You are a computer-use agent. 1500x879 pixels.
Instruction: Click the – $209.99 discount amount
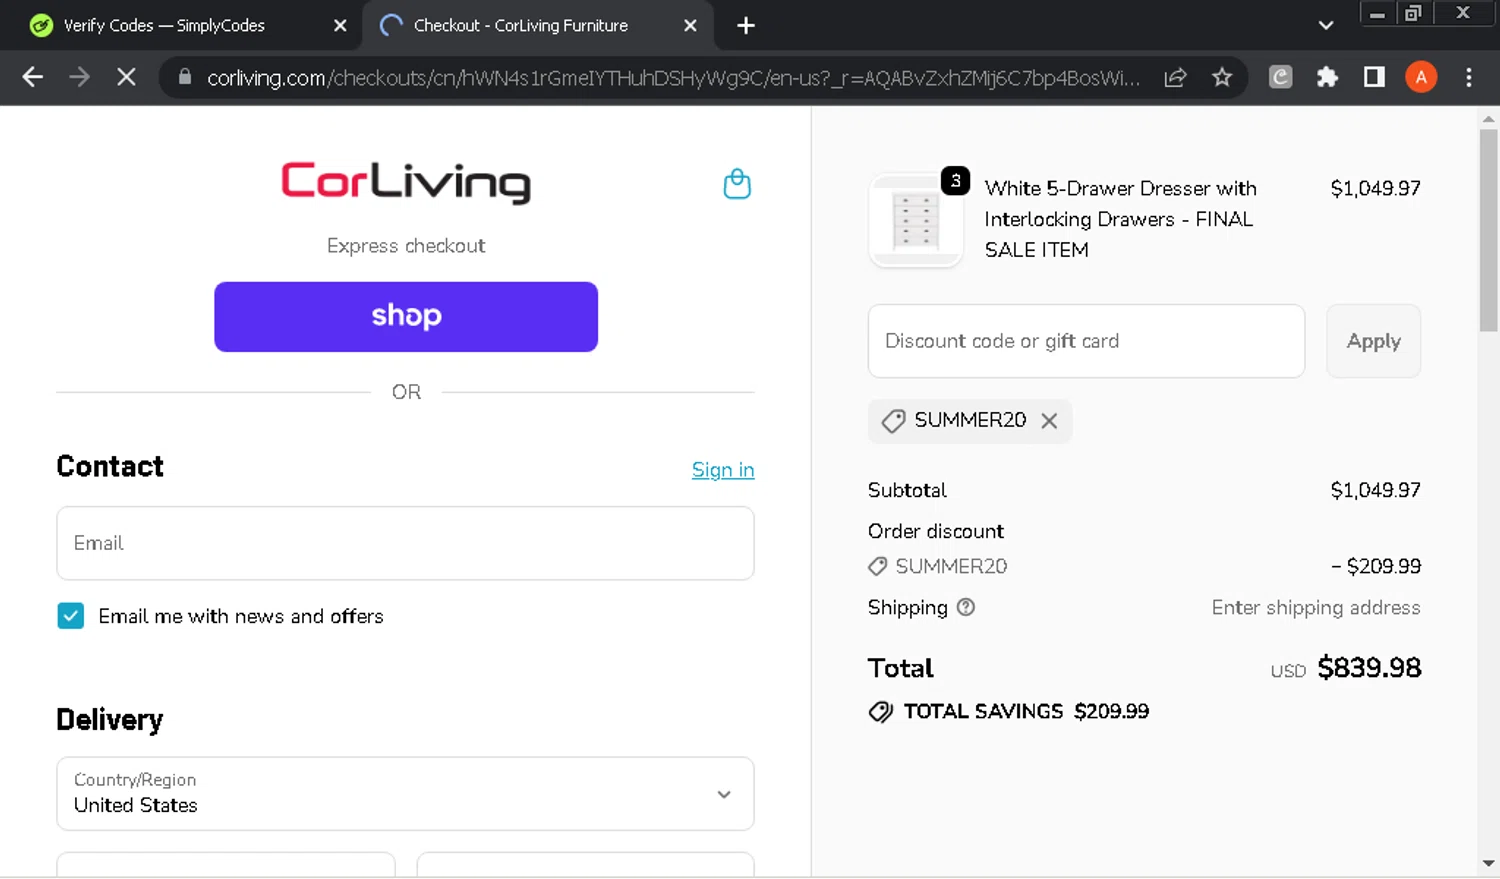1376,567
